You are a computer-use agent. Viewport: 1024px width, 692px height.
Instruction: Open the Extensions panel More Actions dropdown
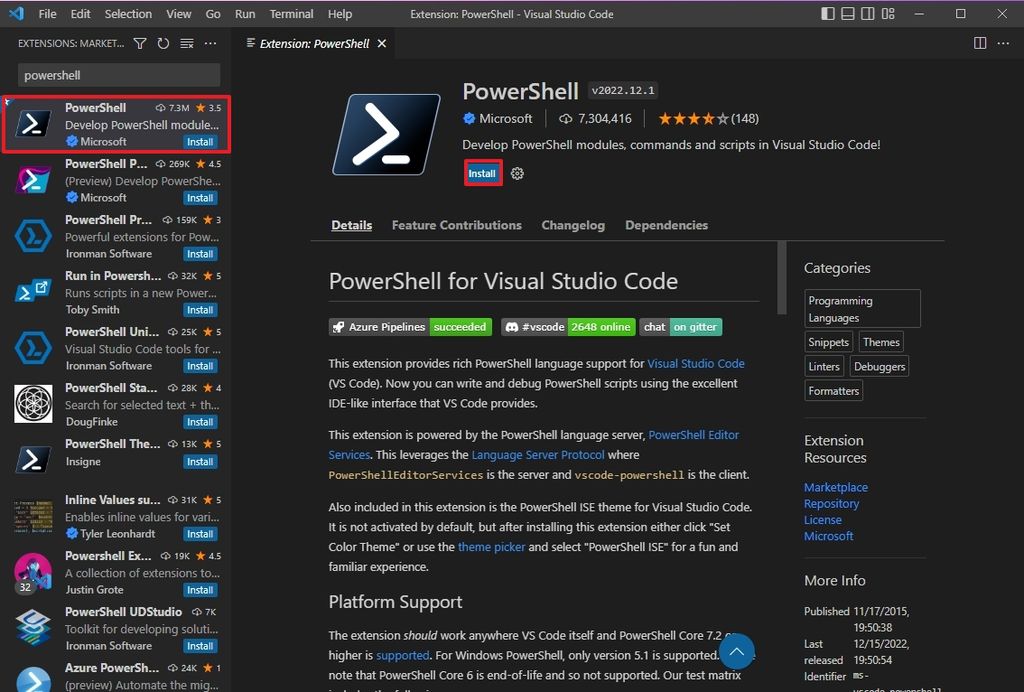(210, 44)
